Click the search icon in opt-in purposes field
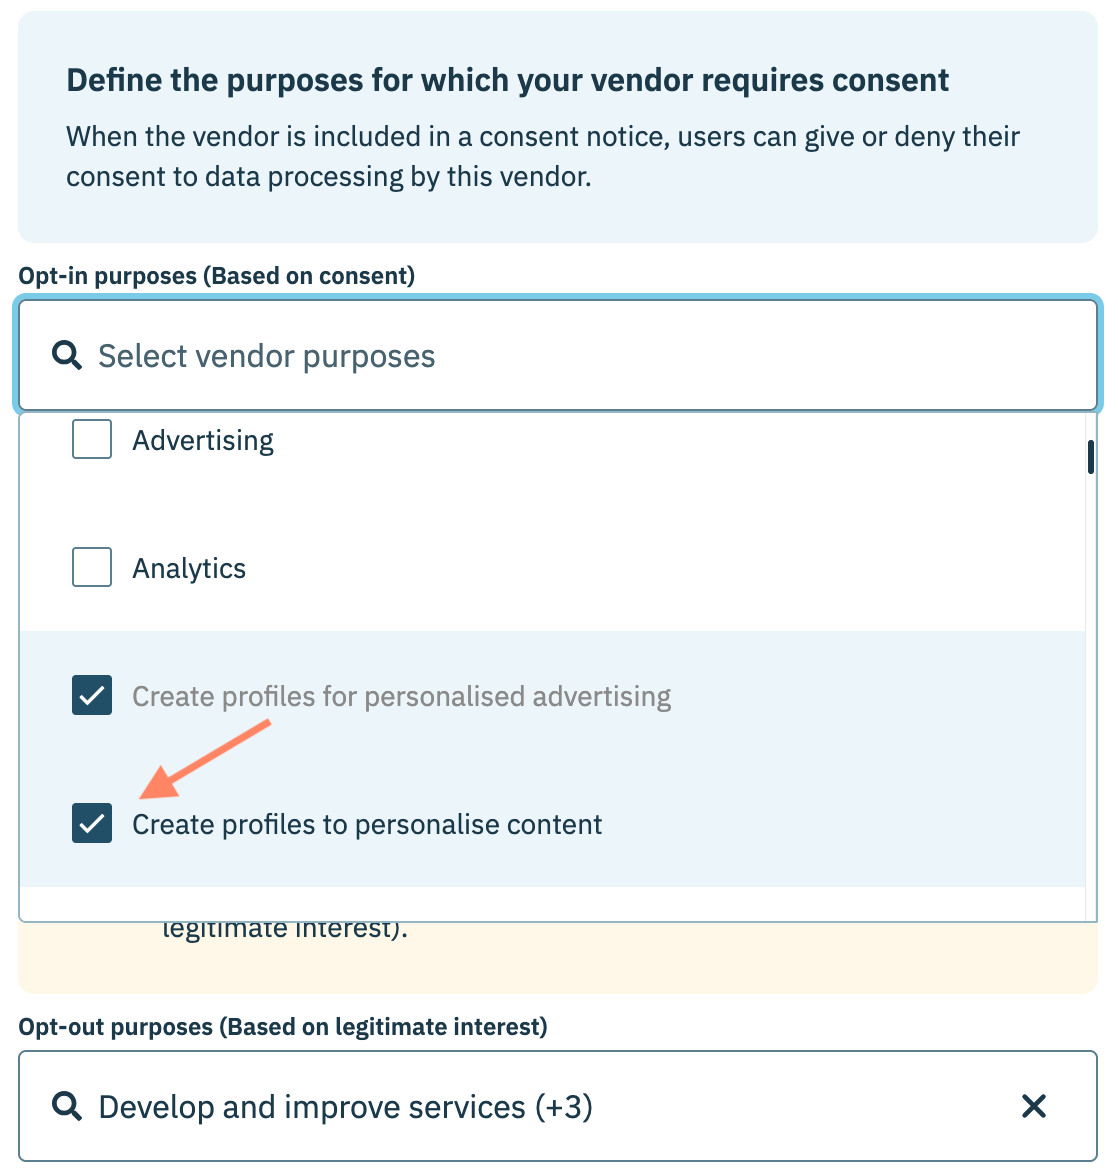The height and width of the screenshot is (1169, 1118). pos(67,356)
